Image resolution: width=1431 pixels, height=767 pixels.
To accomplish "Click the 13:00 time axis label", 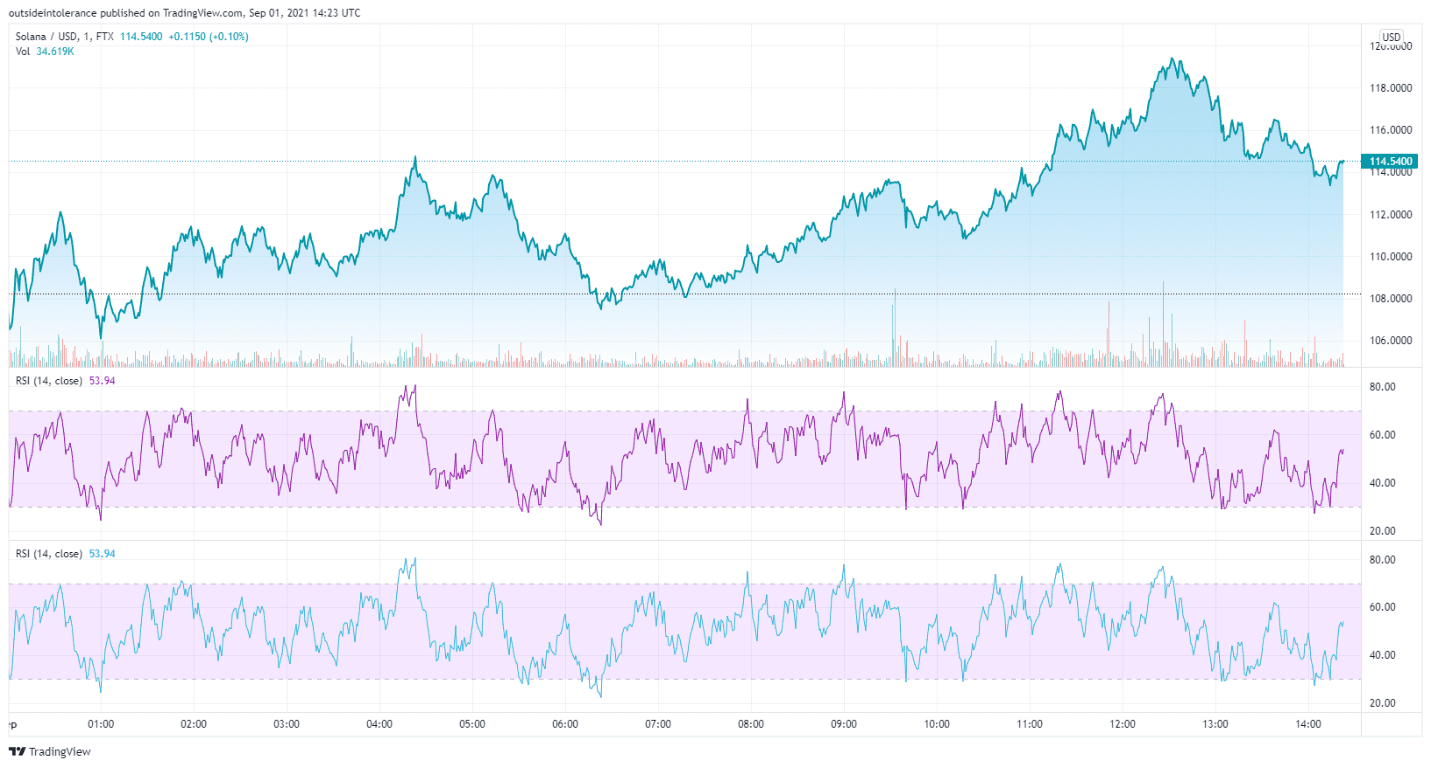I will click(1216, 724).
